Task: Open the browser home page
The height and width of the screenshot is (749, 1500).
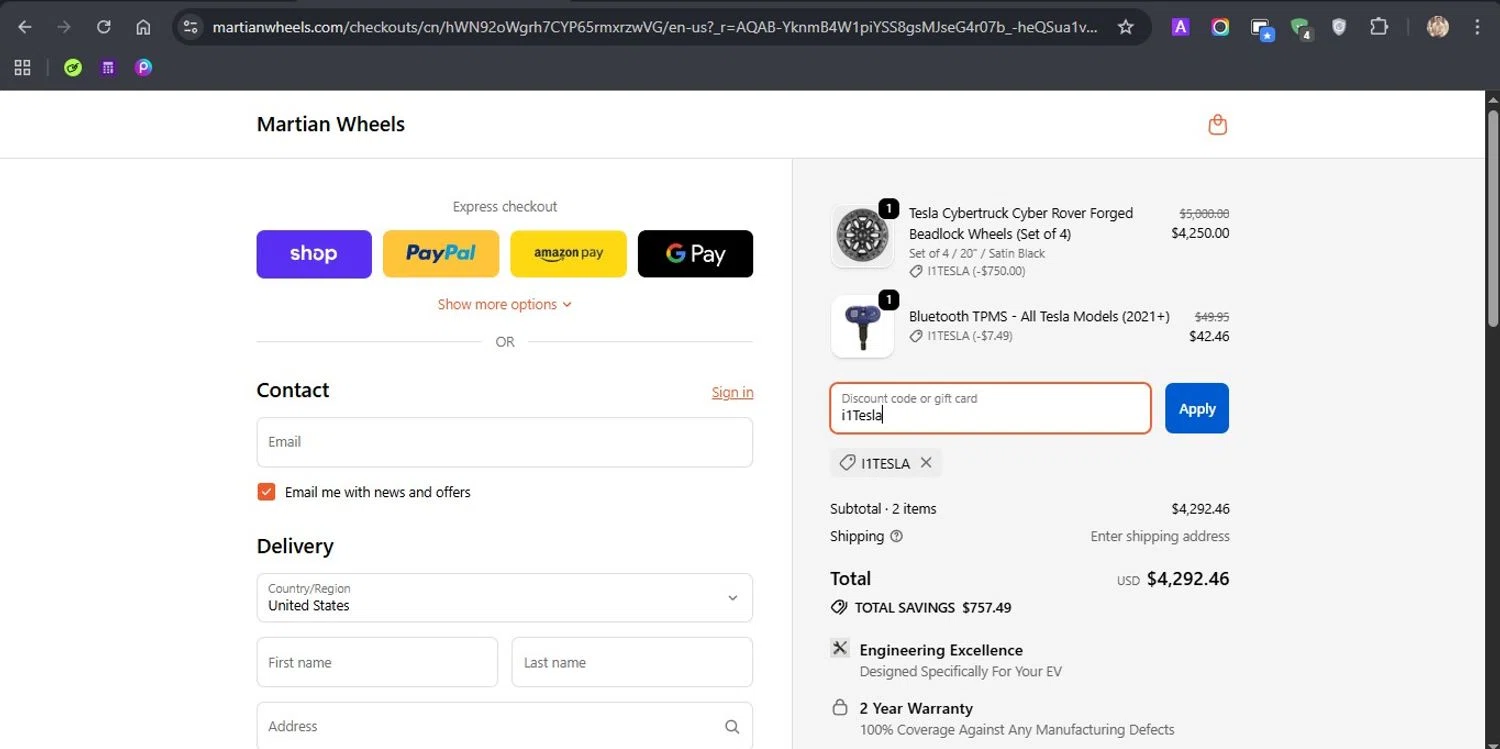Action: (x=143, y=27)
